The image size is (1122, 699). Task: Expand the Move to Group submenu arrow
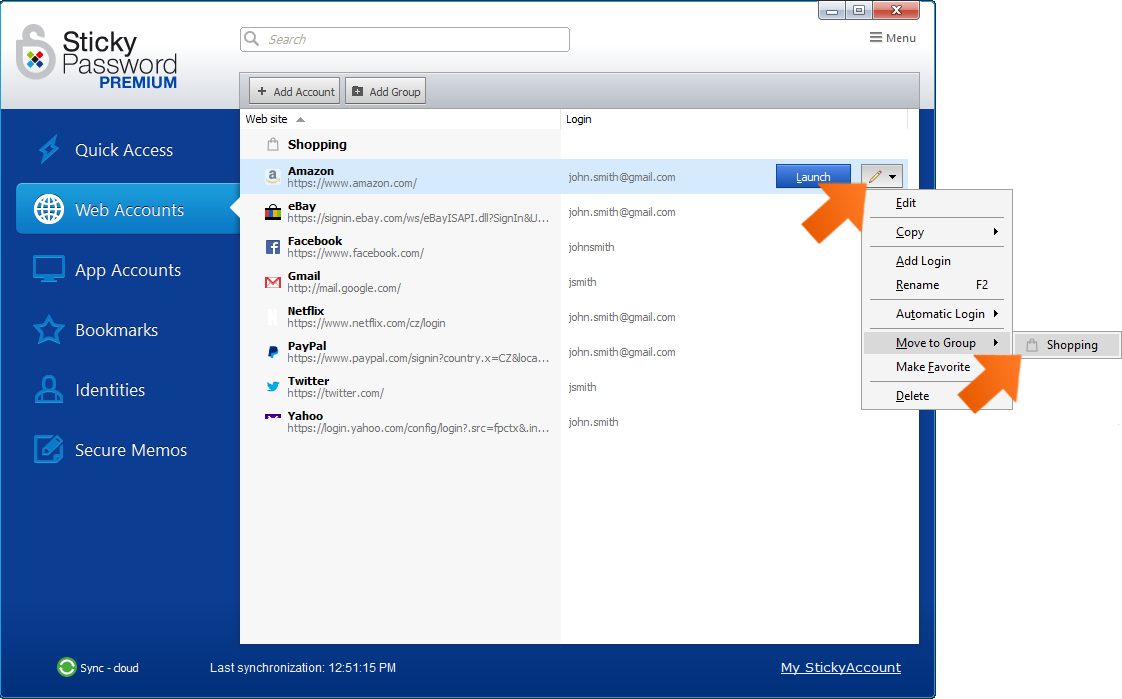pos(995,343)
